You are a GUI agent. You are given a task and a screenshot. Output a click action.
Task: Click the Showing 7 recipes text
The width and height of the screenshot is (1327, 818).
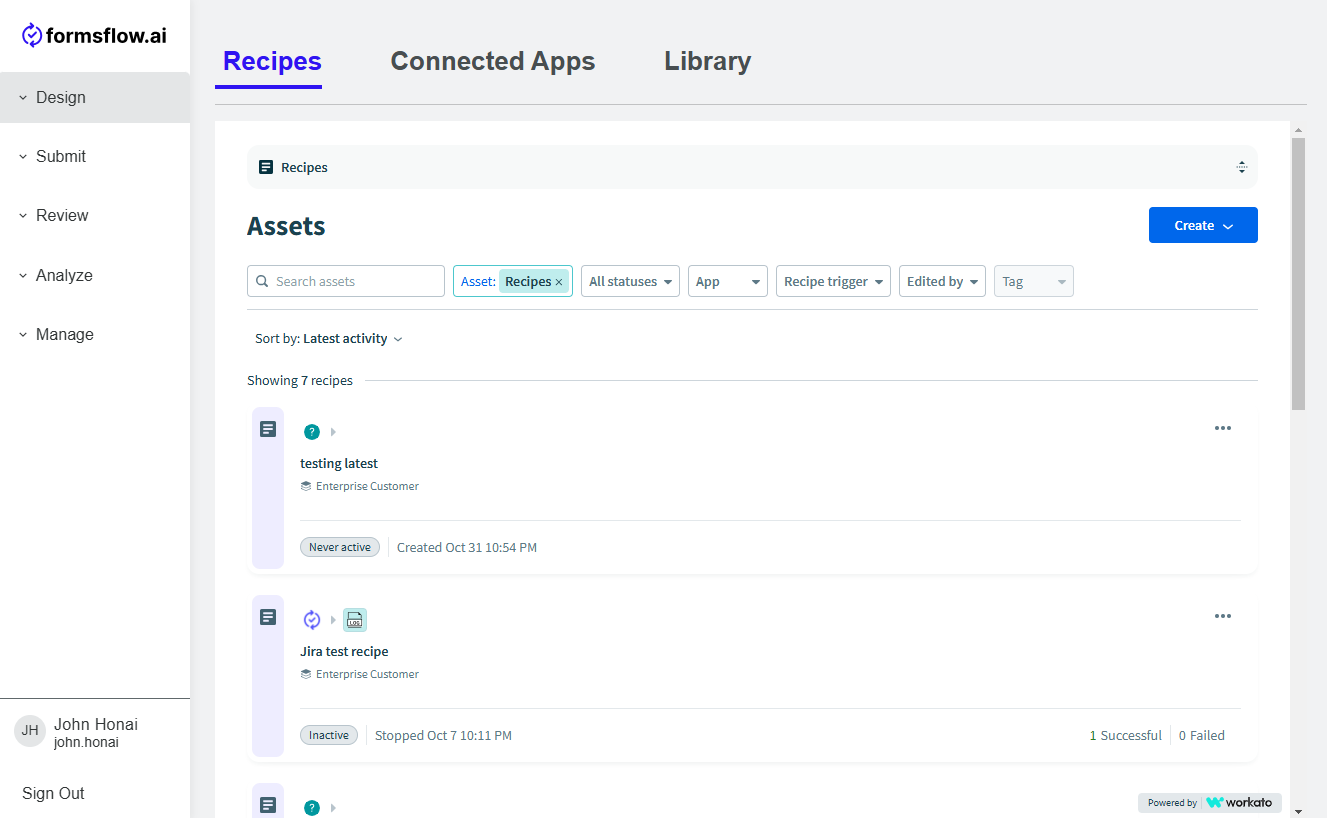(x=300, y=380)
